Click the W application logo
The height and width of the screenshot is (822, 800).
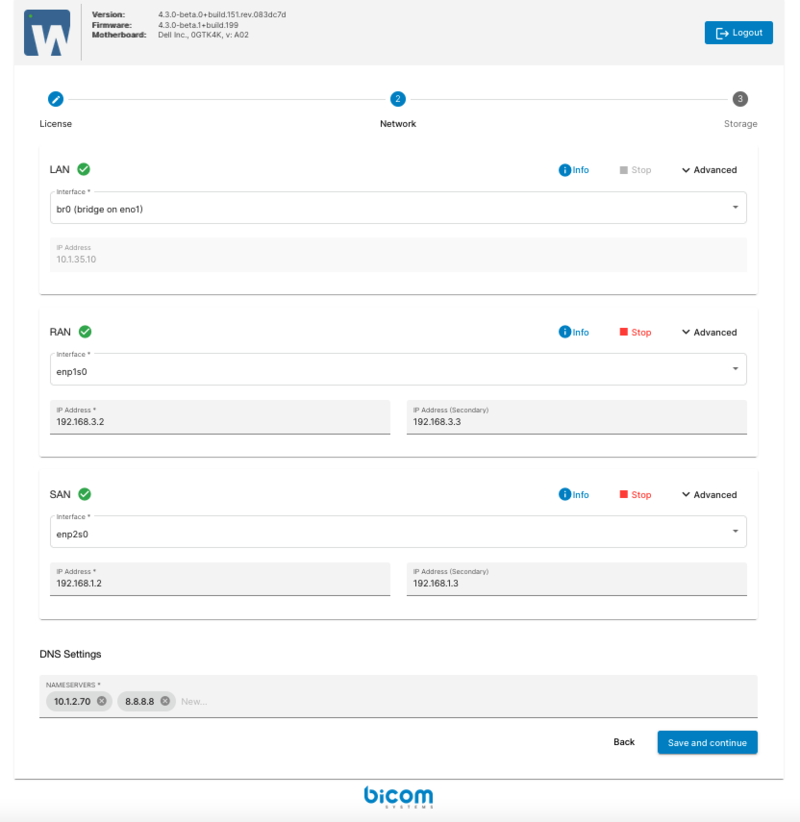[47, 32]
